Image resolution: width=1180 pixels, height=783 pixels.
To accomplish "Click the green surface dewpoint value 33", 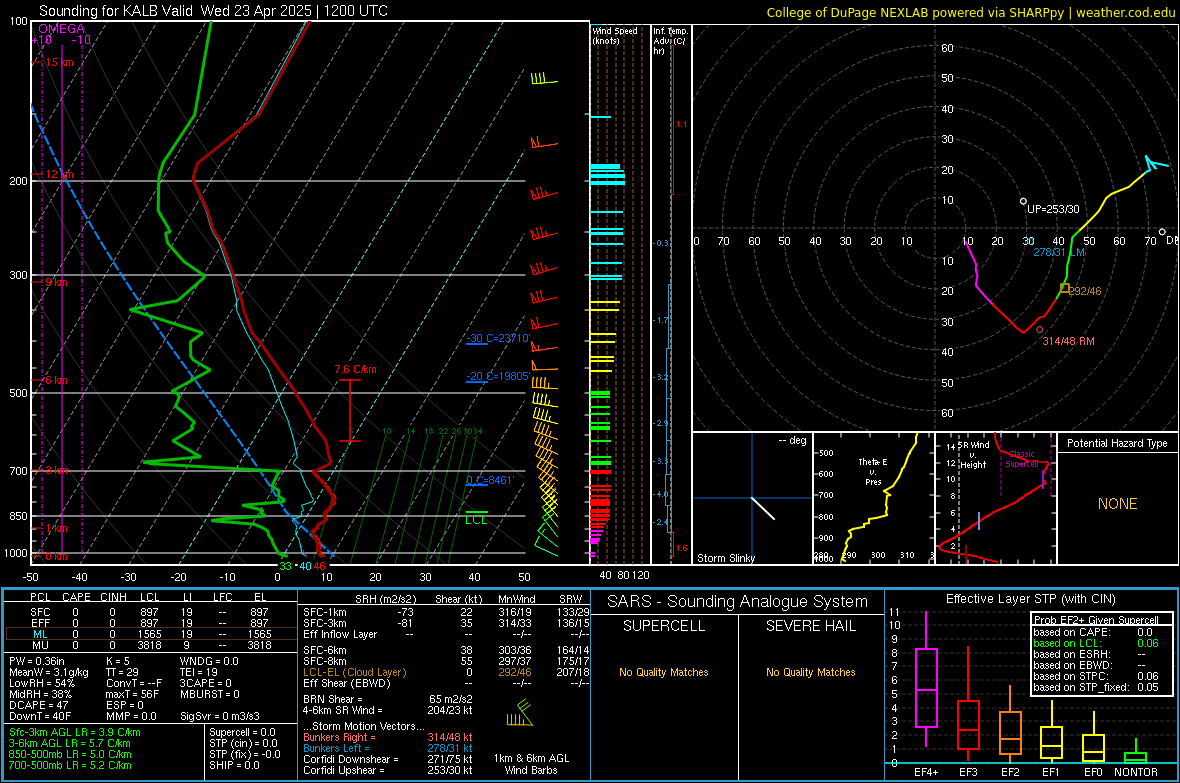I will (x=285, y=566).
